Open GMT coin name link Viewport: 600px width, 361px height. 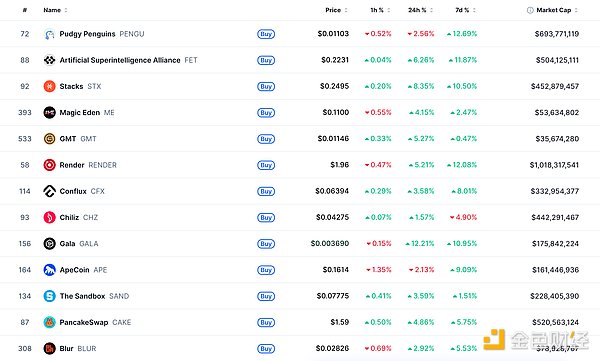click(68, 139)
